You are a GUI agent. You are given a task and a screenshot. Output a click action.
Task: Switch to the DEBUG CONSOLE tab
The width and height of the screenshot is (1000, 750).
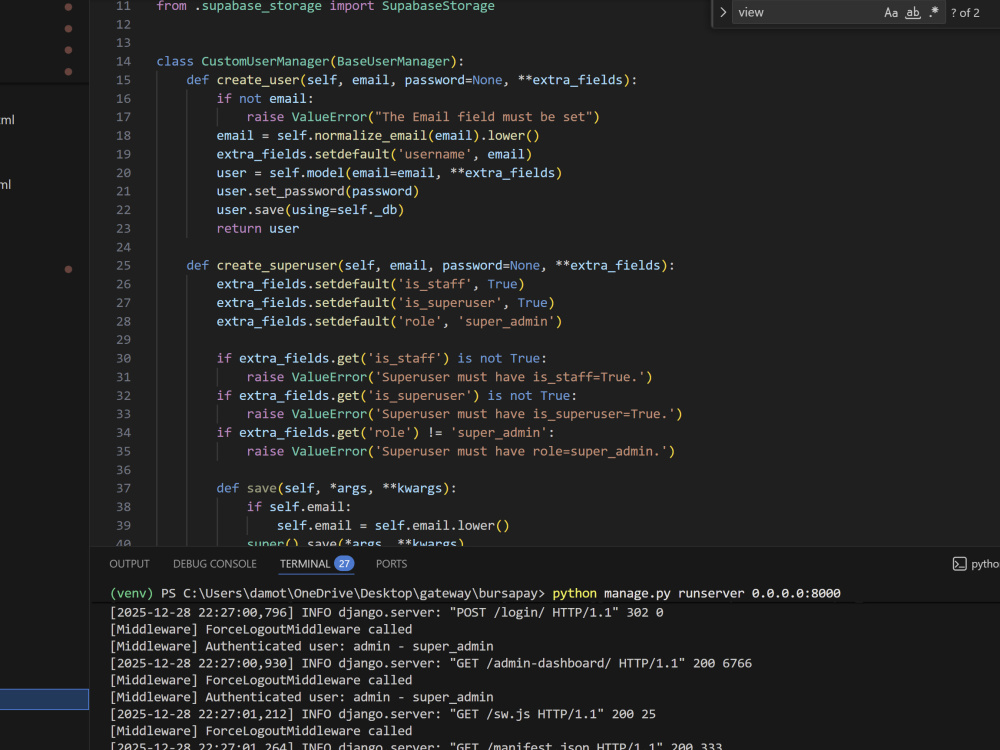[x=214, y=564]
